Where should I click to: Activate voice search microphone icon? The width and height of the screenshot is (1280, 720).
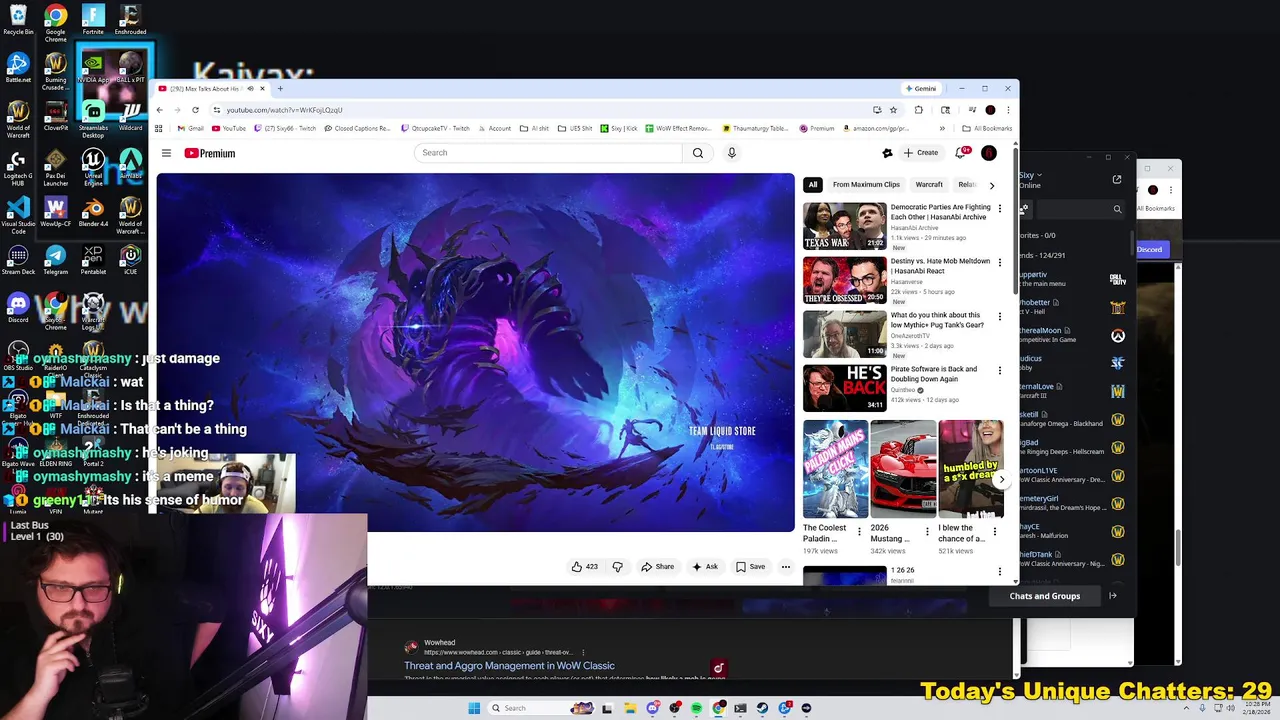point(732,153)
